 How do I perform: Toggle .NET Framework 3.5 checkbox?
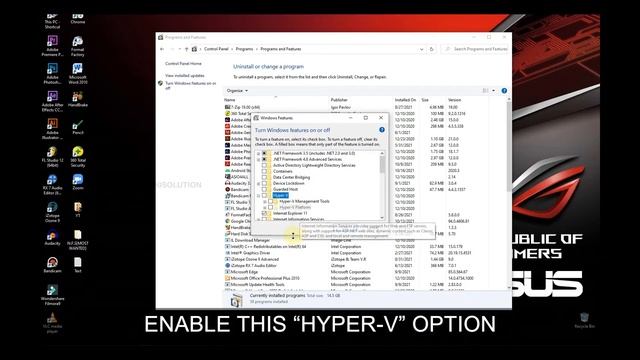click(x=264, y=153)
